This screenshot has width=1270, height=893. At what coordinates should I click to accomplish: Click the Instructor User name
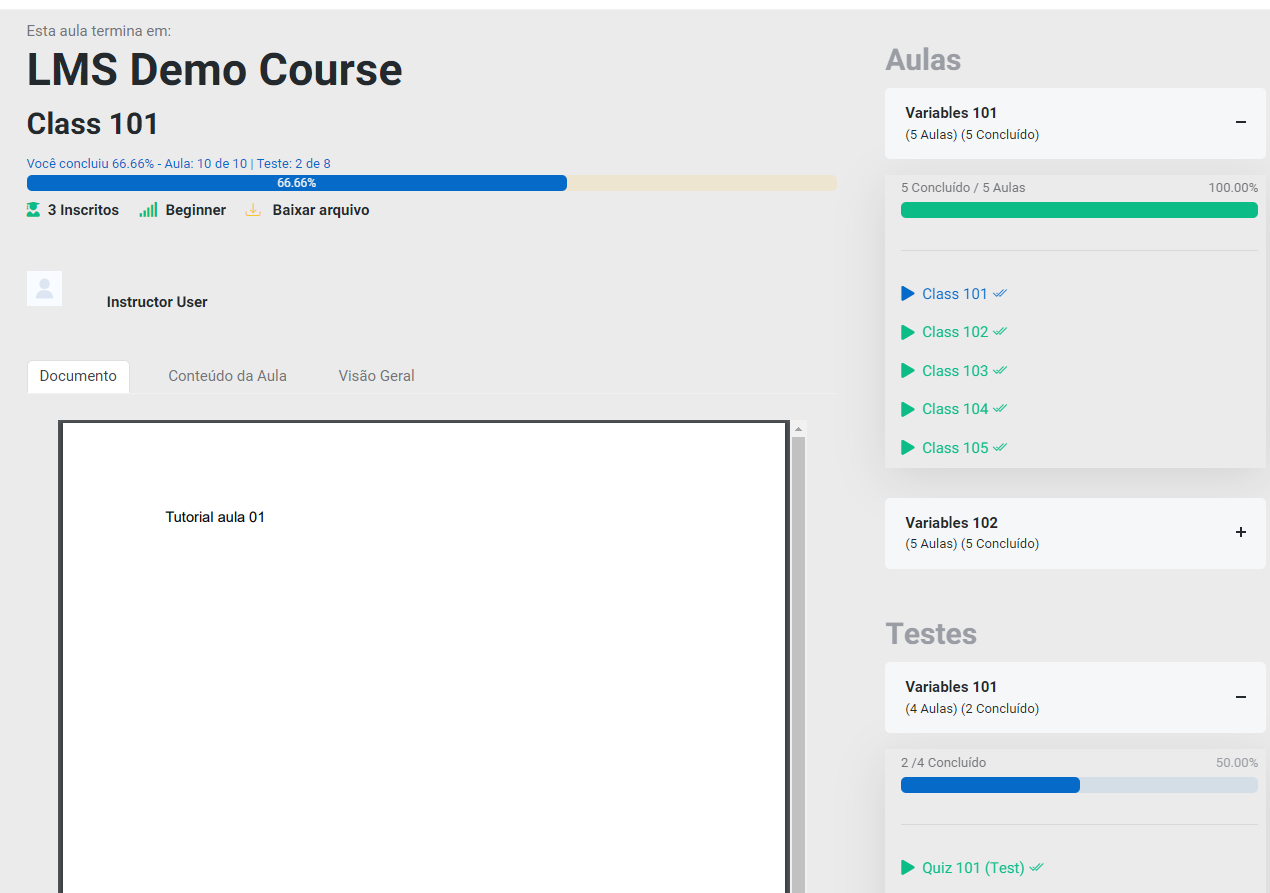(157, 302)
